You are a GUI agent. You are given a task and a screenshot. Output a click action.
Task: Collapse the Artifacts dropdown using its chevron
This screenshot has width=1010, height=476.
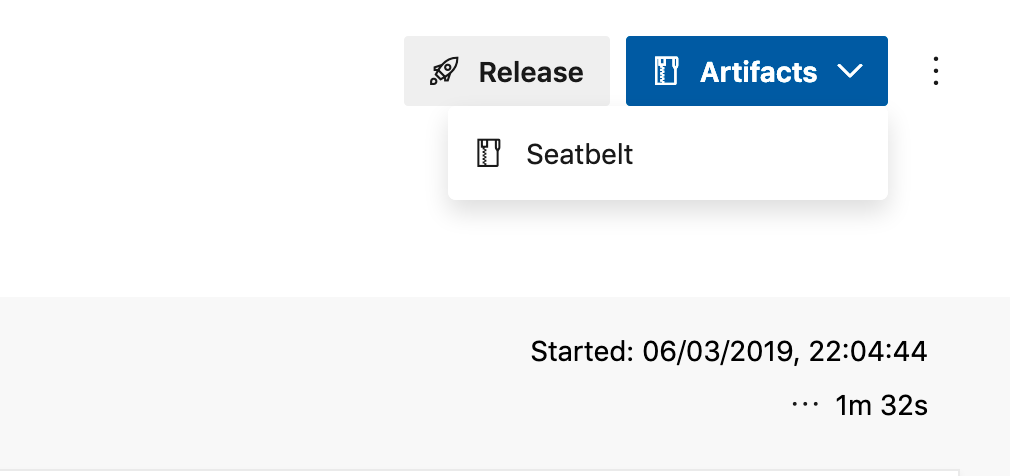point(850,71)
